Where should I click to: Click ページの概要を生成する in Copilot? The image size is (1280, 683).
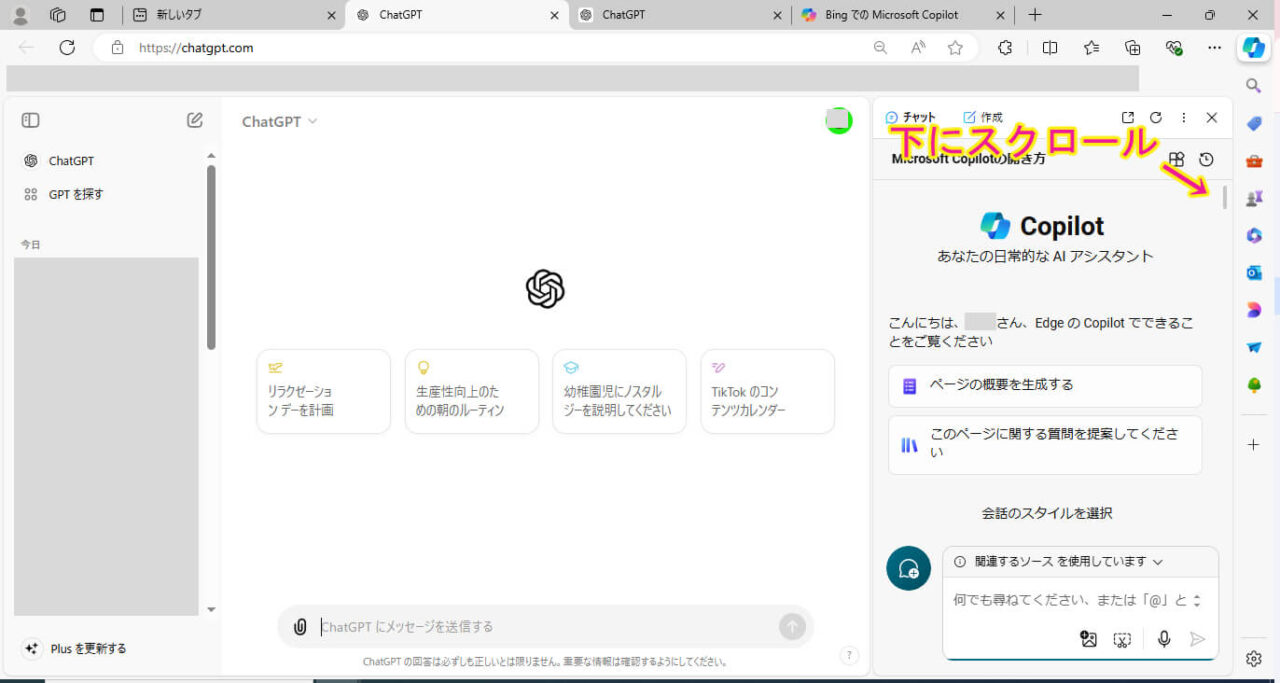[x=1045, y=385]
